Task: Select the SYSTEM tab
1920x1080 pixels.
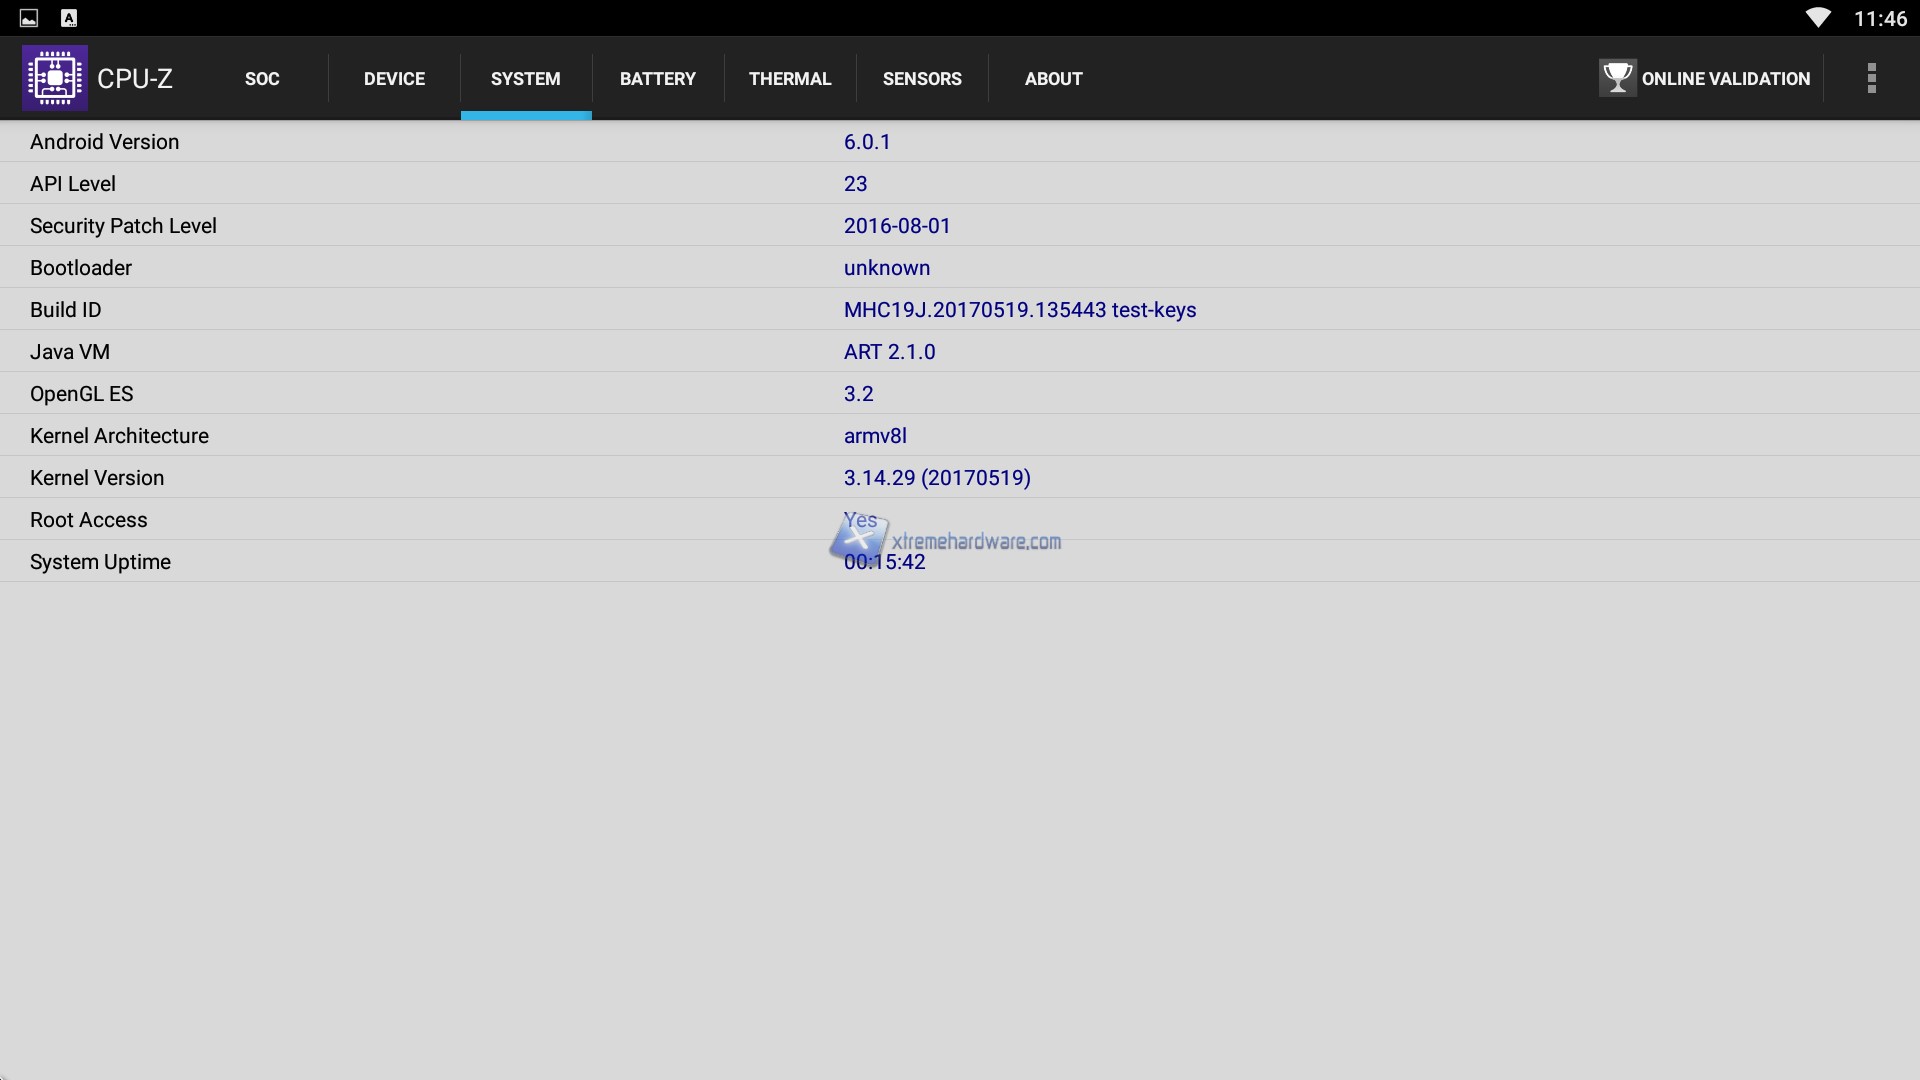Action: click(526, 79)
